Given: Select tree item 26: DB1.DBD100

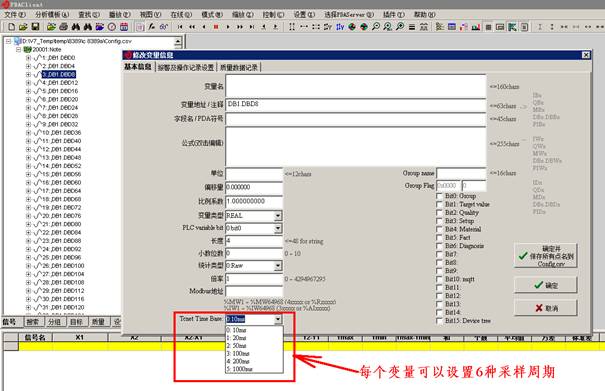Looking at the screenshot, I should pyautogui.click(x=63, y=266).
